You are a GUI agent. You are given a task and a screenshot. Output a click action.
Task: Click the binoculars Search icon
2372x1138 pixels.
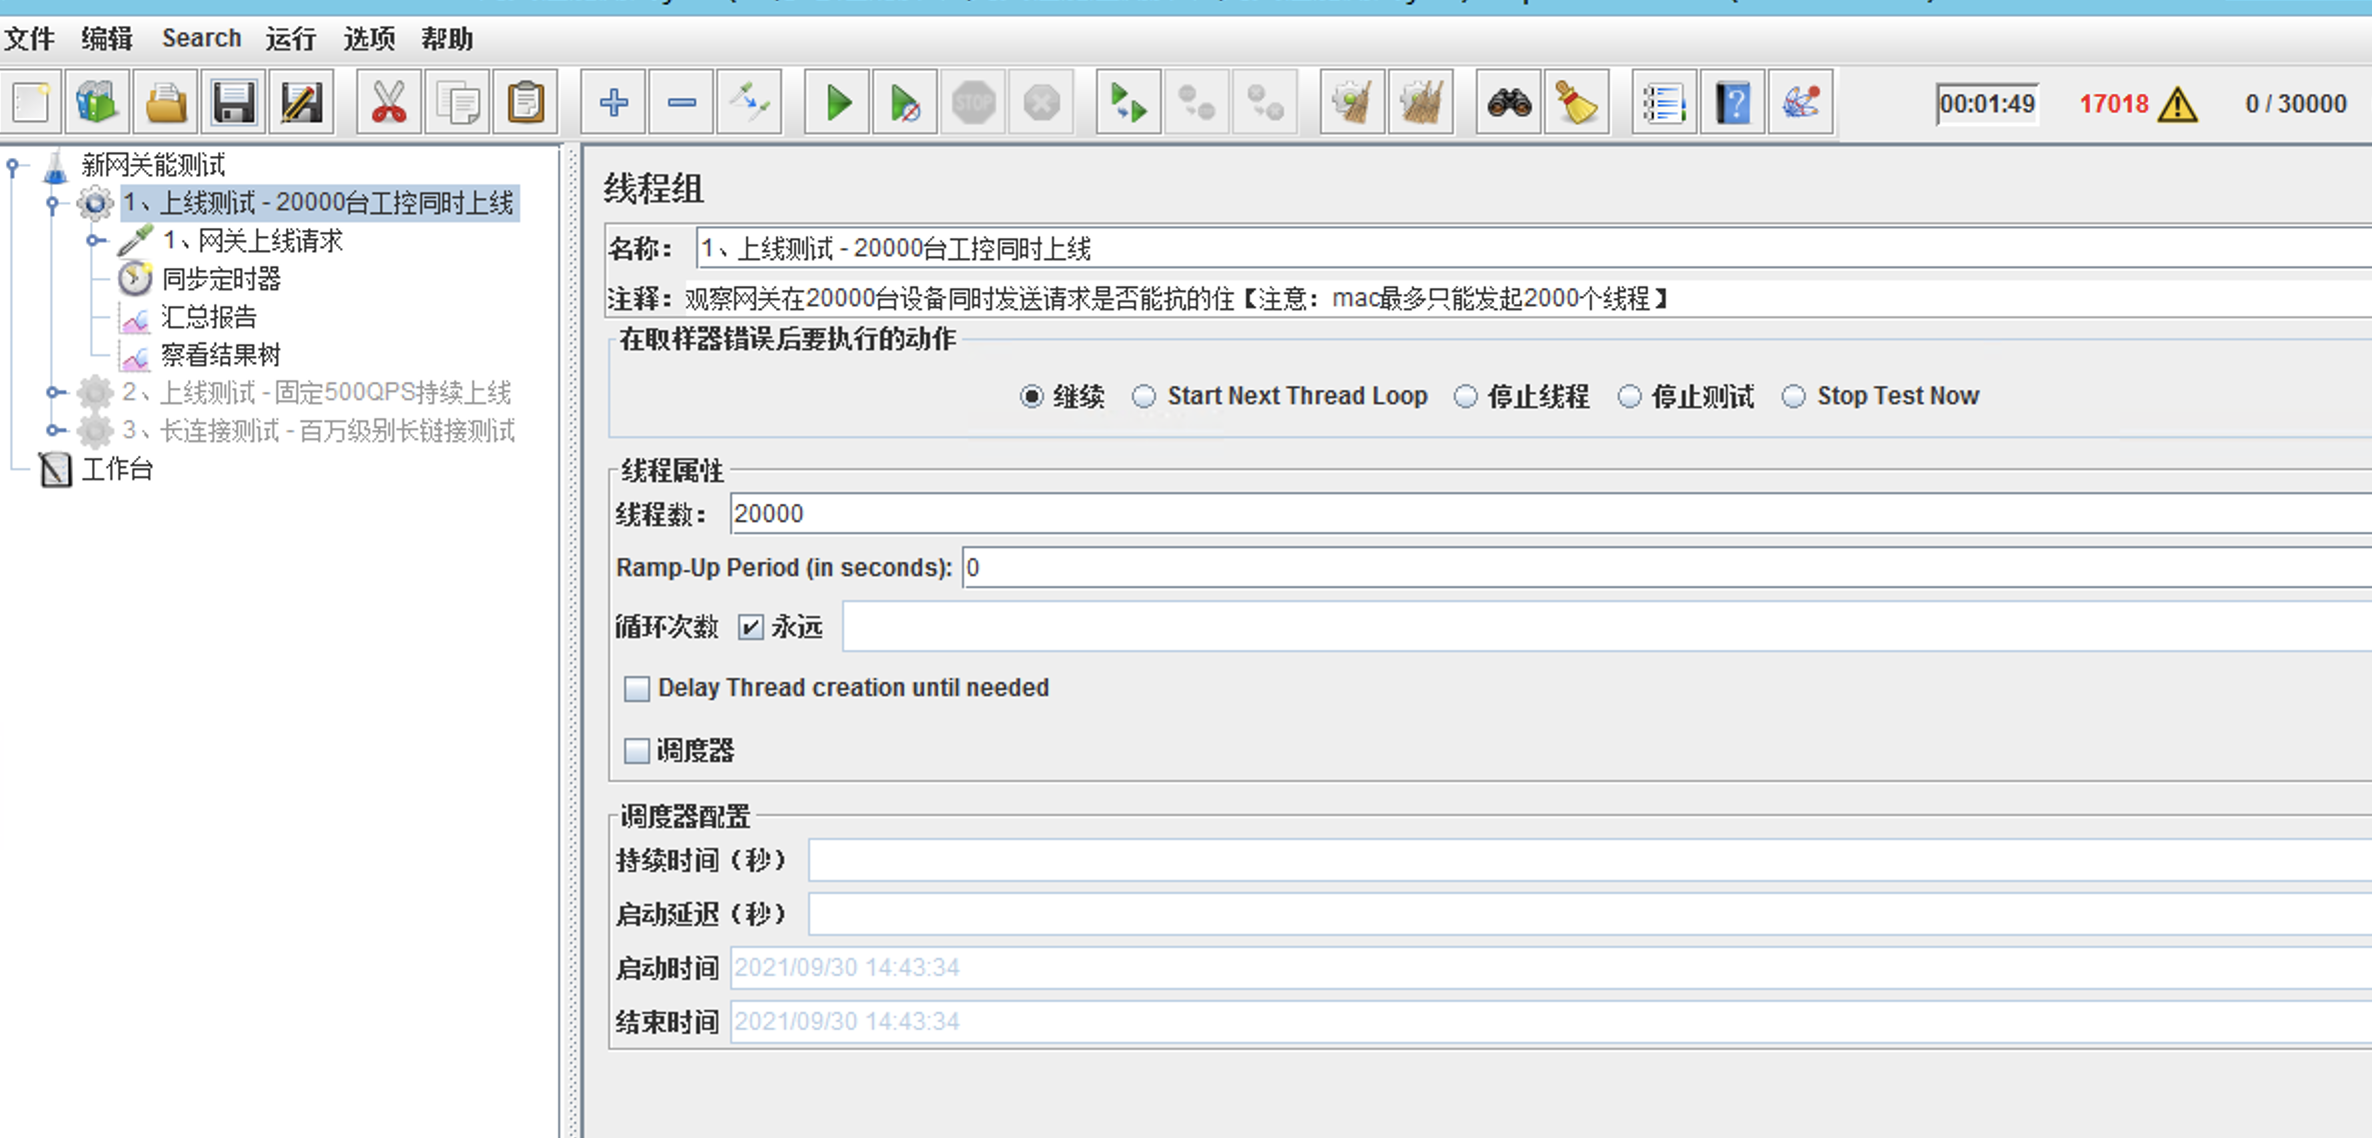tap(1508, 103)
